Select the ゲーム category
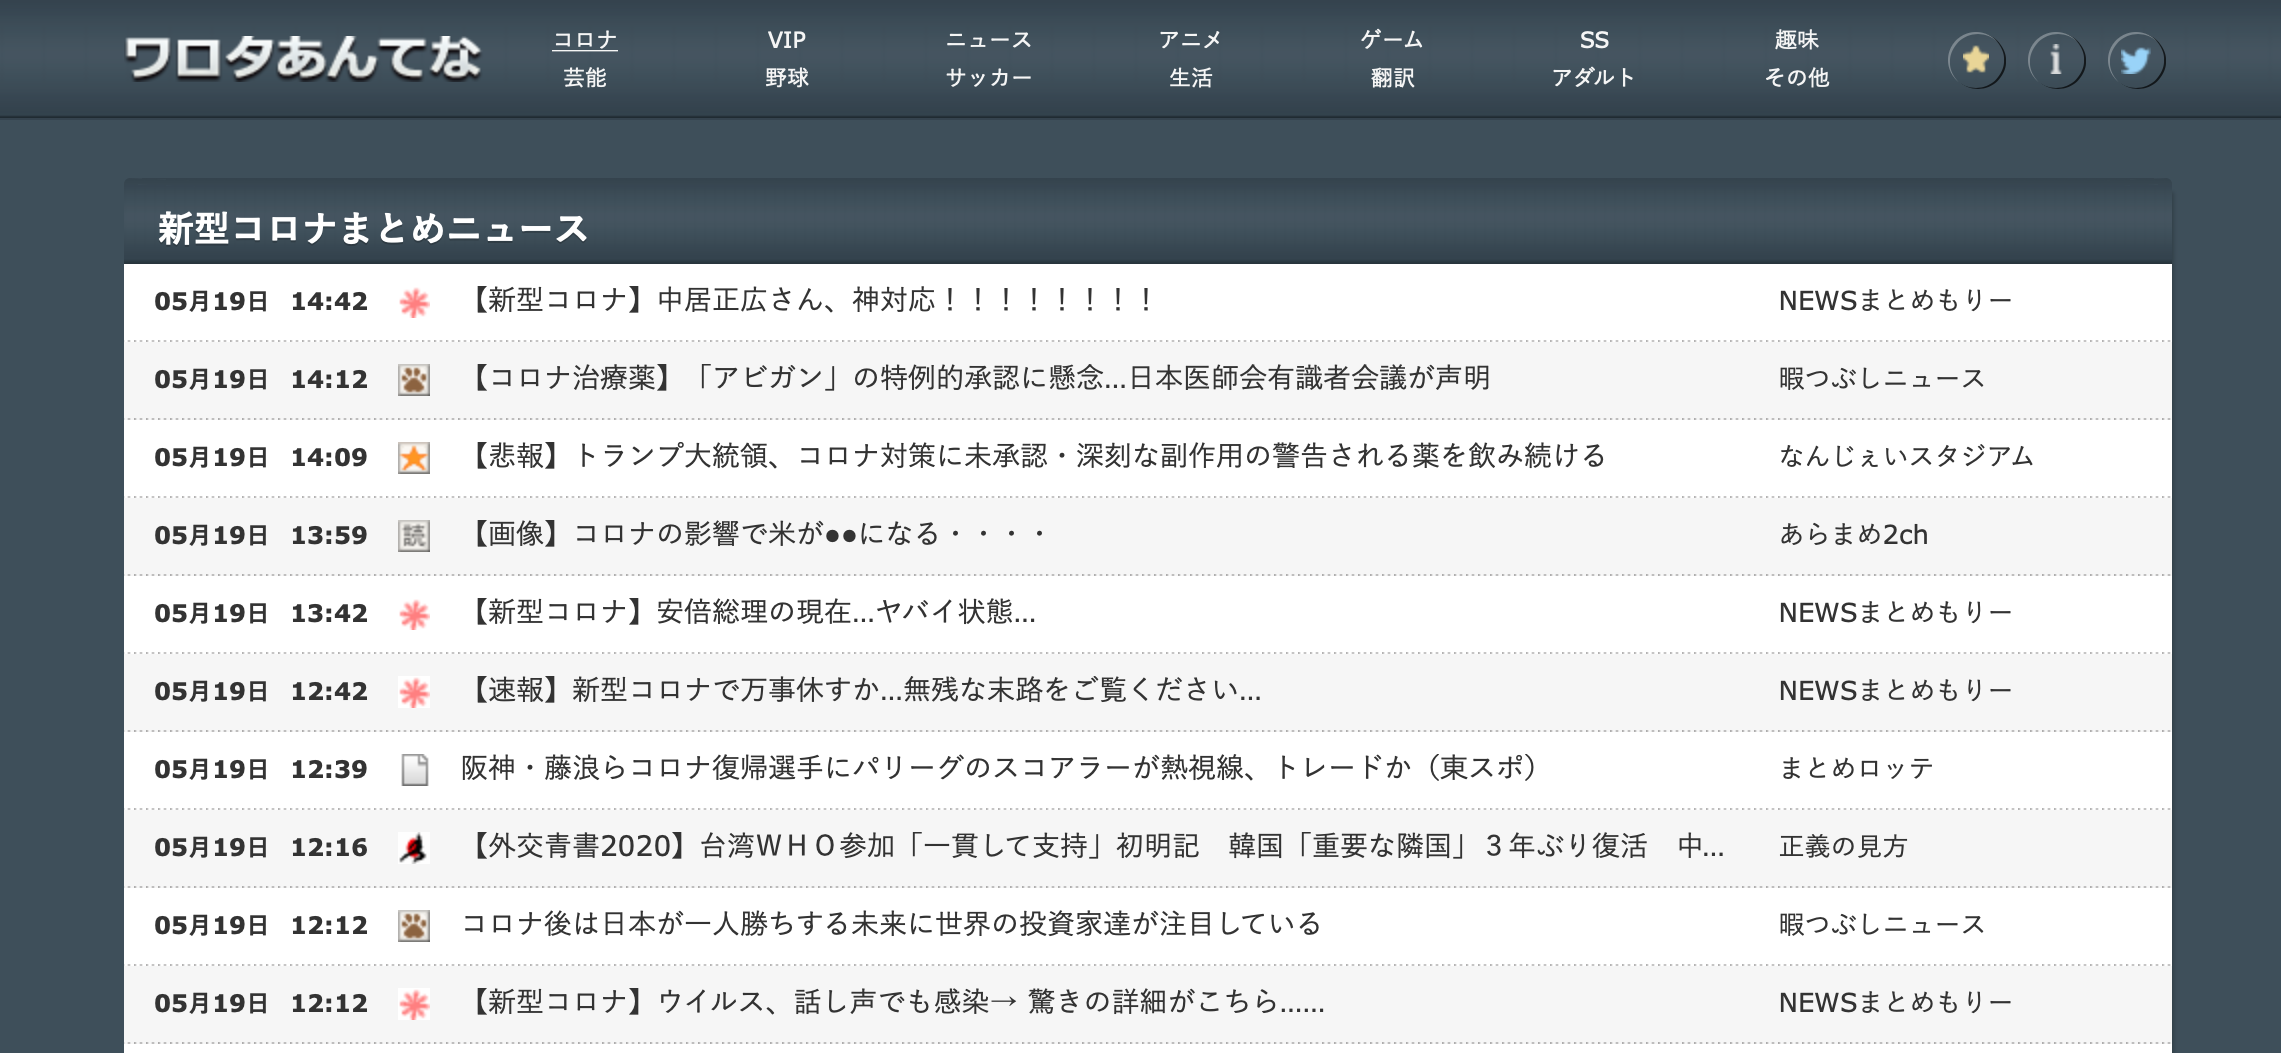 click(x=1392, y=40)
